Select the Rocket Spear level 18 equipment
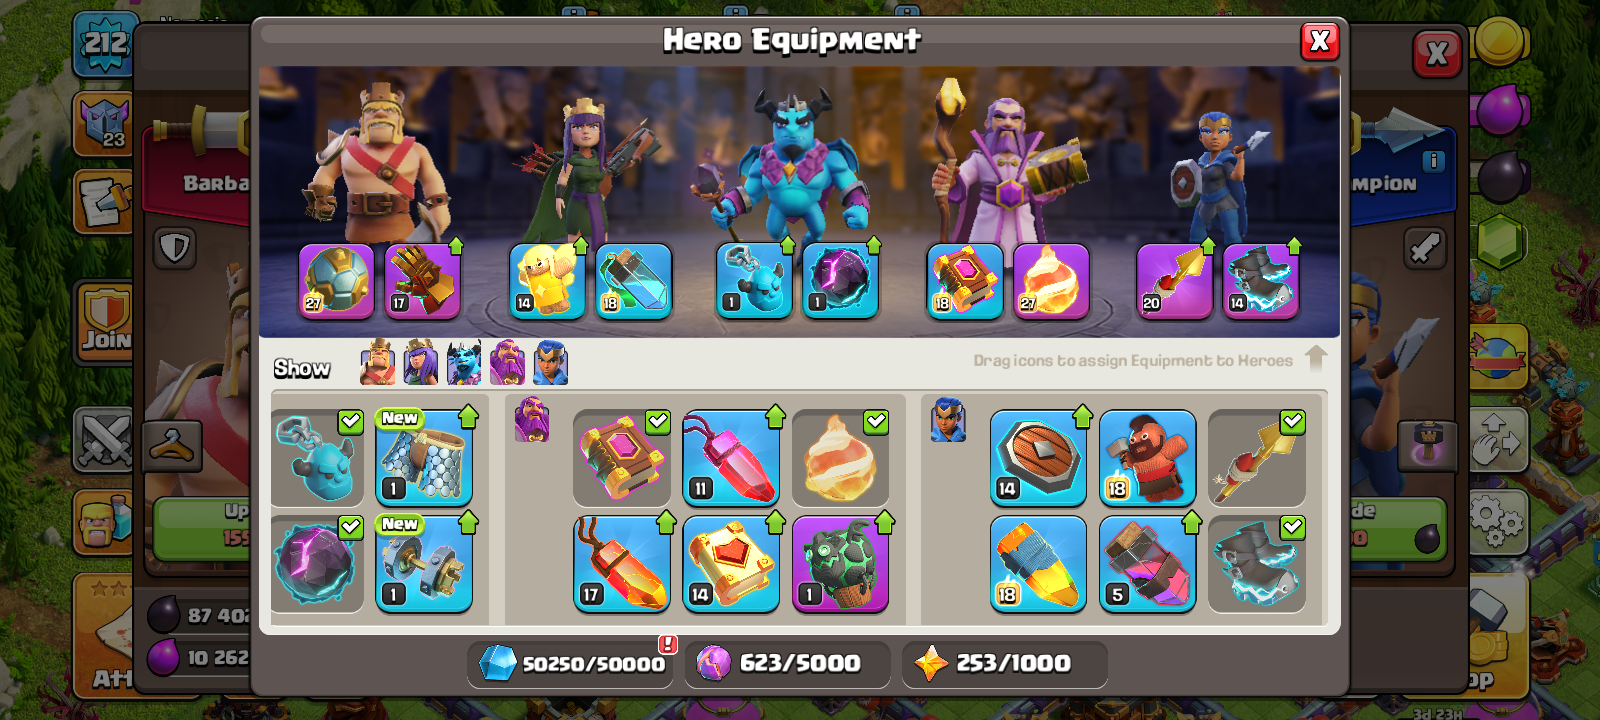 click(x=1038, y=564)
